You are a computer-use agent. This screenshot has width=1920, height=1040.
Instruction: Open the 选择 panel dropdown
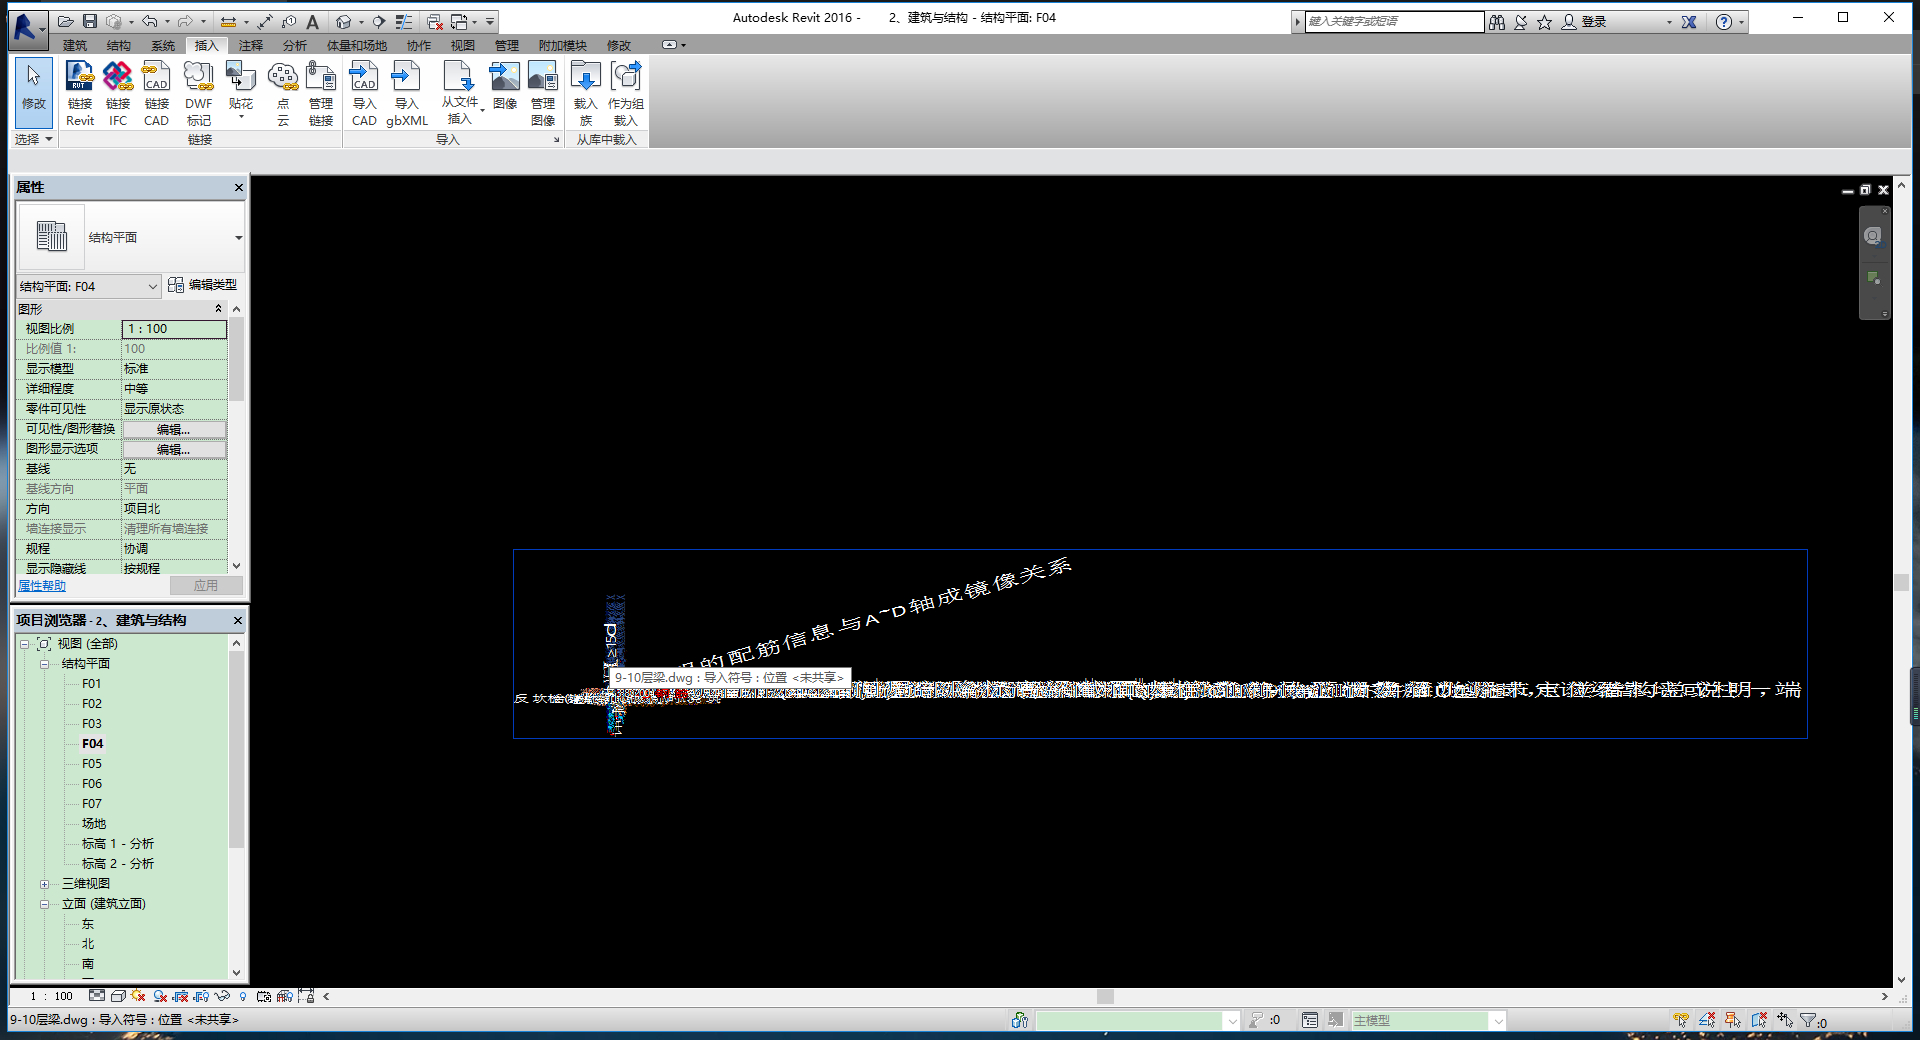34,139
